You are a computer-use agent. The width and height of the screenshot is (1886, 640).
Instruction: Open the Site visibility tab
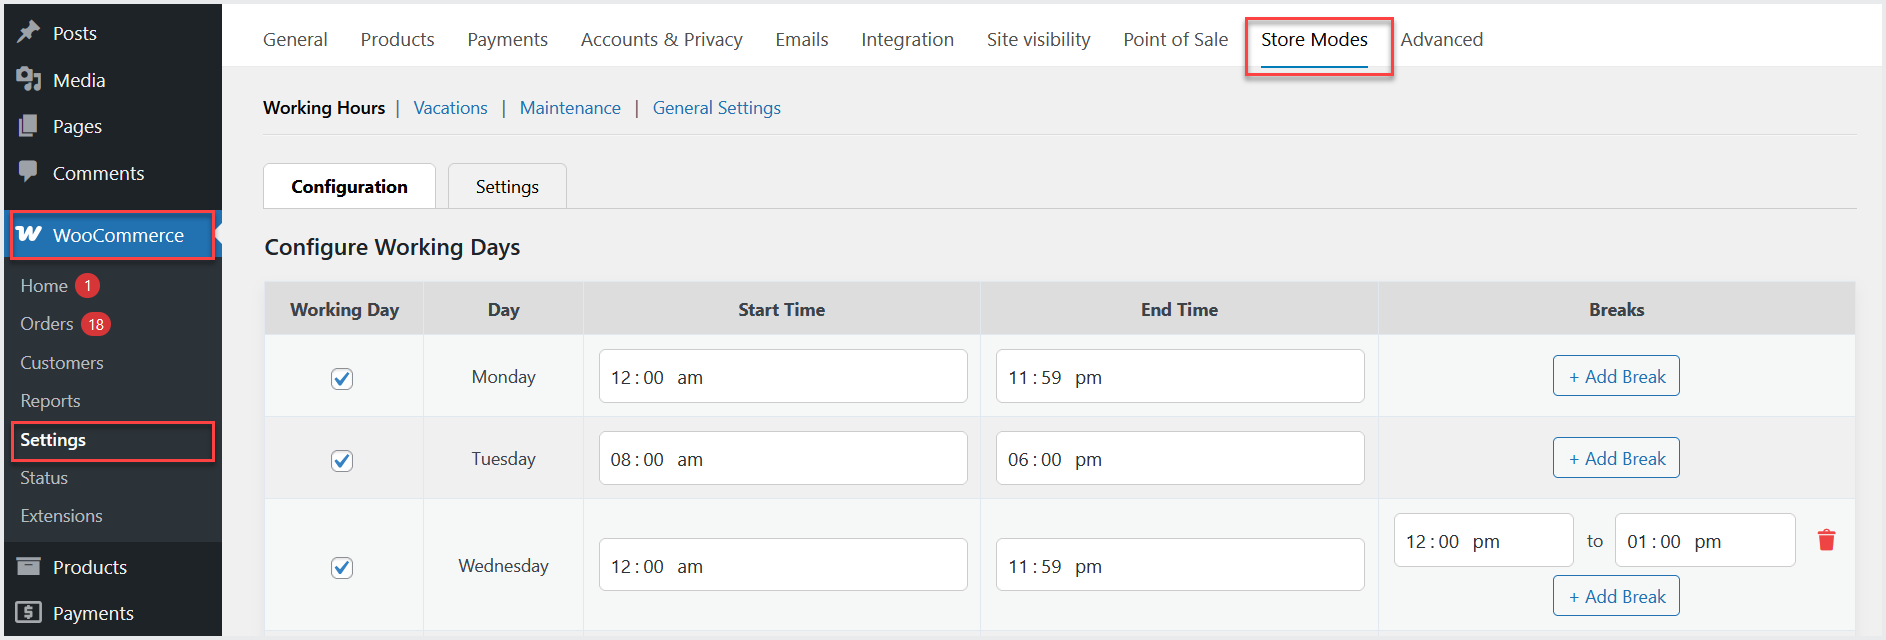click(1038, 40)
